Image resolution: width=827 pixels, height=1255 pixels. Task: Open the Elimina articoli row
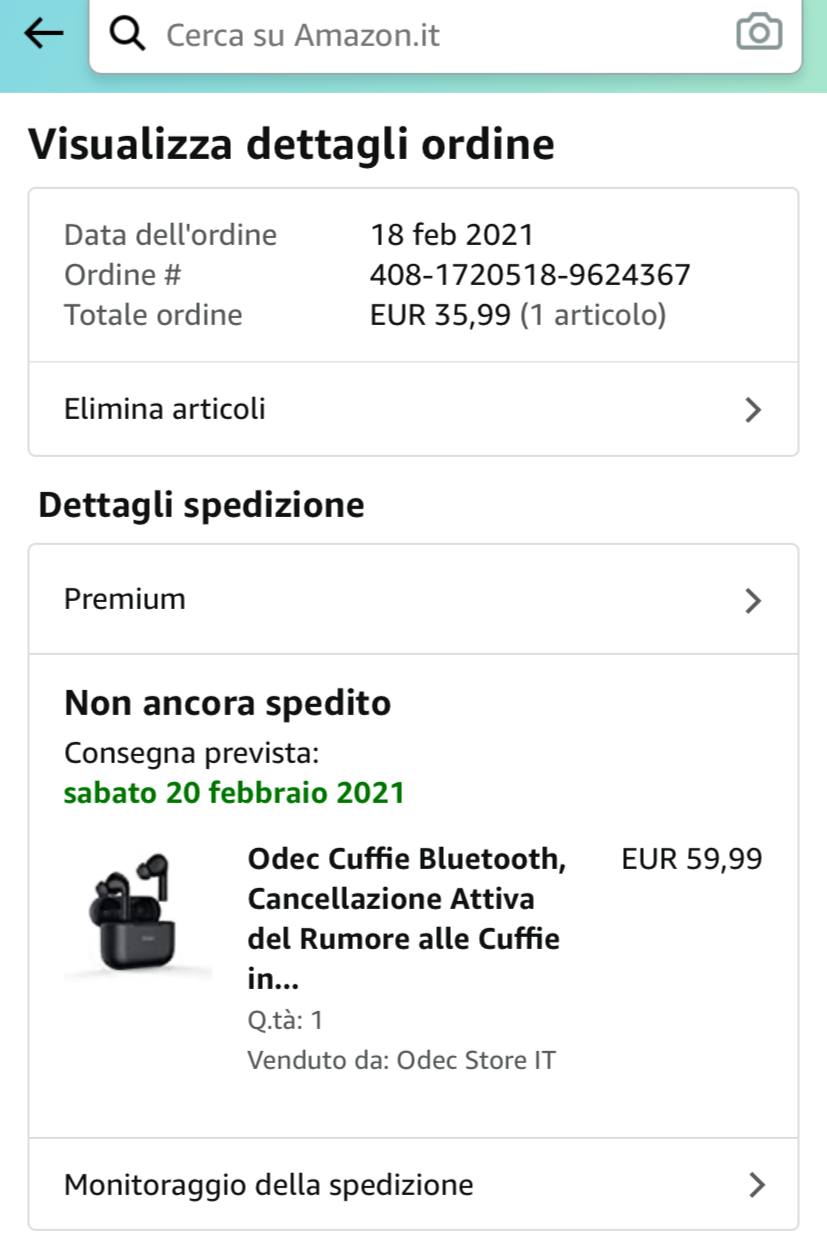pyautogui.click(x=413, y=409)
